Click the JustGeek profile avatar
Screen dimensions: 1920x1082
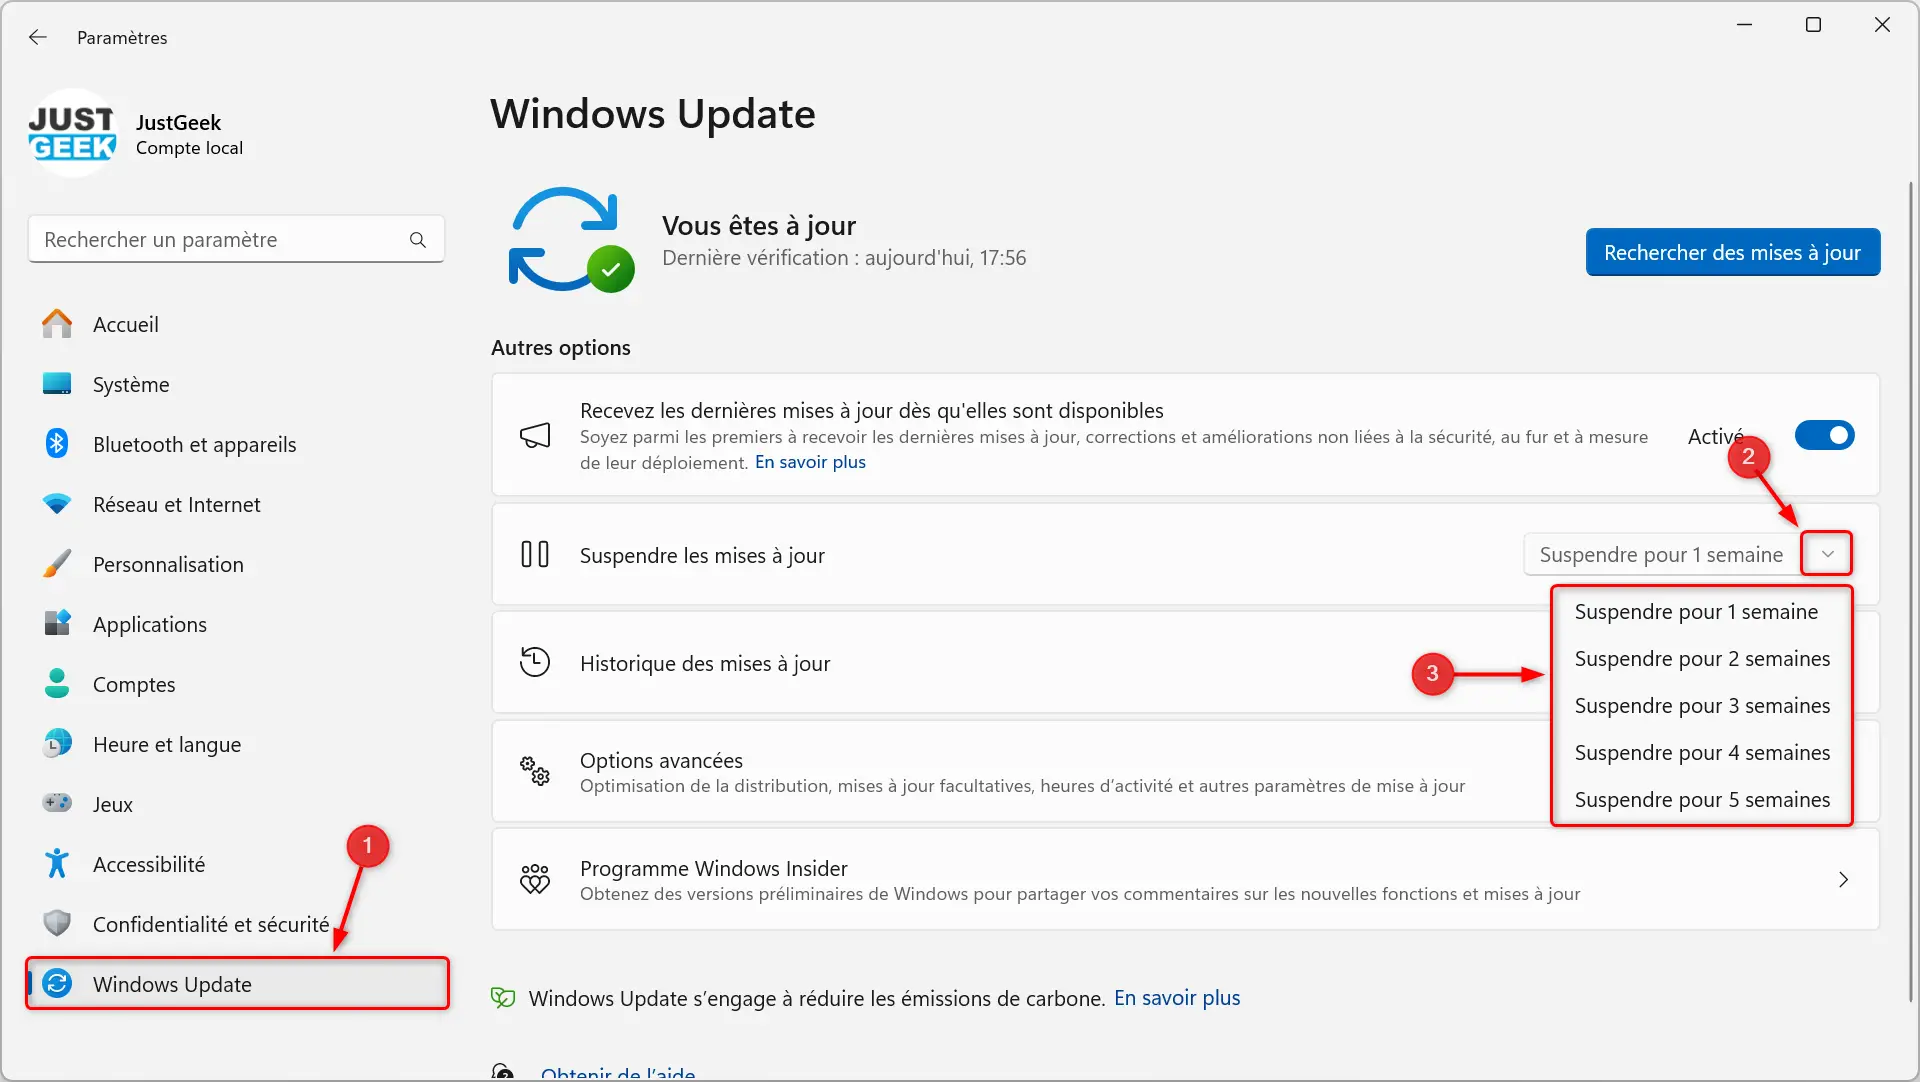click(x=73, y=134)
